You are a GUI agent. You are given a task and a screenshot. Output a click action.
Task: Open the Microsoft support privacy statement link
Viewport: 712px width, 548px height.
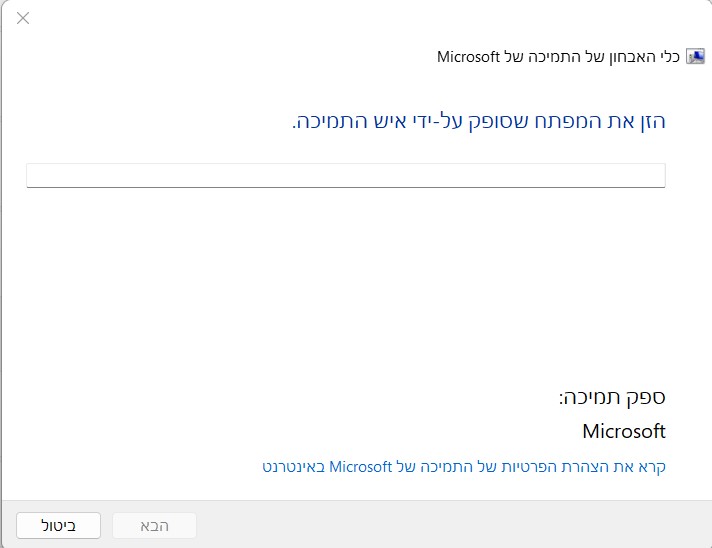click(464, 466)
